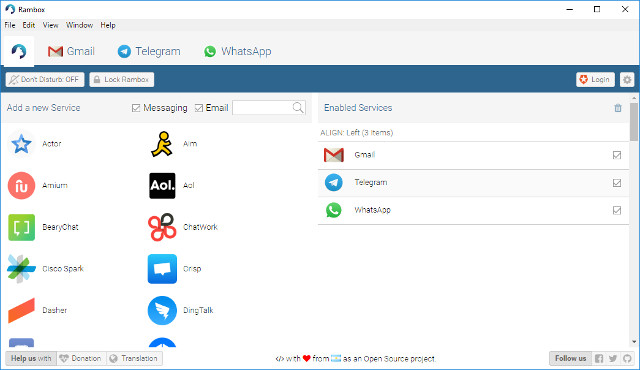Remove all services with trash icon
Screen dimensions: 640x370
tap(618, 108)
